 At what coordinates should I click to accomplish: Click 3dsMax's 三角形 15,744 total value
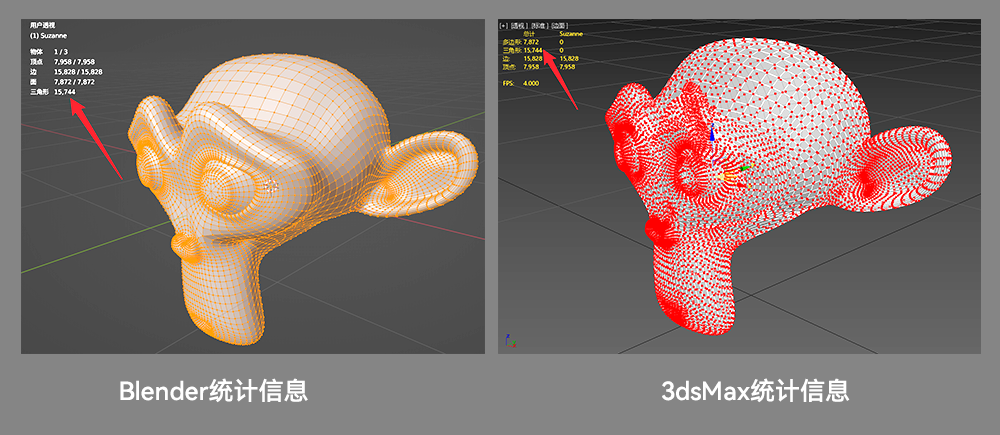(x=533, y=50)
